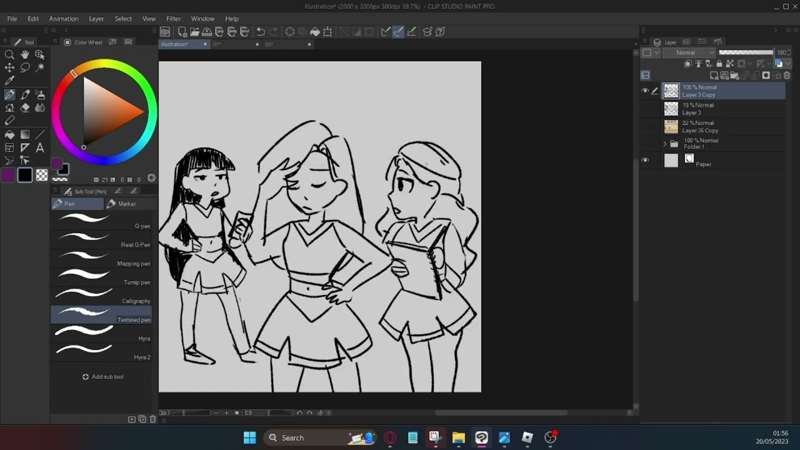The height and width of the screenshot is (450, 800).
Task: Click the layer opacity slider
Action: coord(746,53)
